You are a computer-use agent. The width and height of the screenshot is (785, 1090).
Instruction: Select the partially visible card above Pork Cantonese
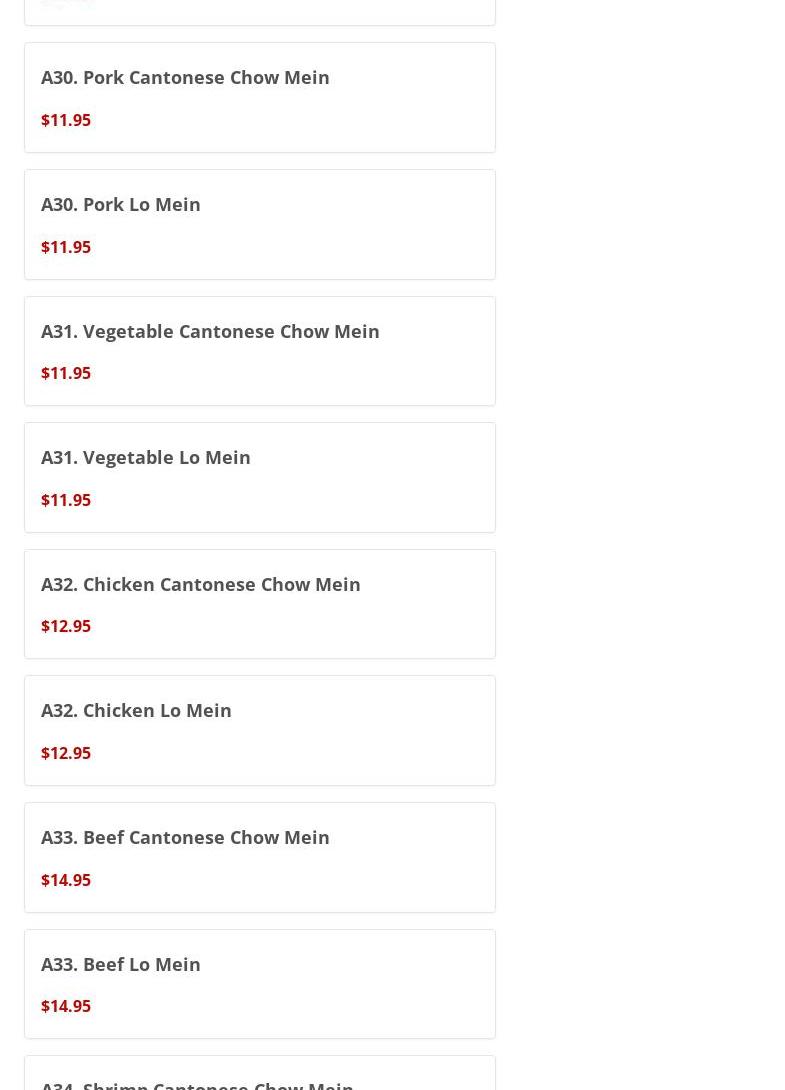pos(260,12)
